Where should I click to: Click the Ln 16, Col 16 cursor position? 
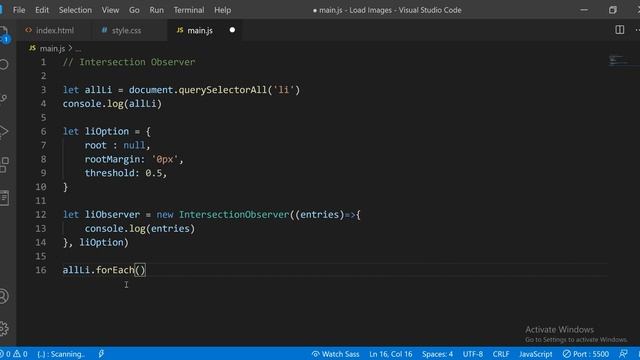pos(391,354)
